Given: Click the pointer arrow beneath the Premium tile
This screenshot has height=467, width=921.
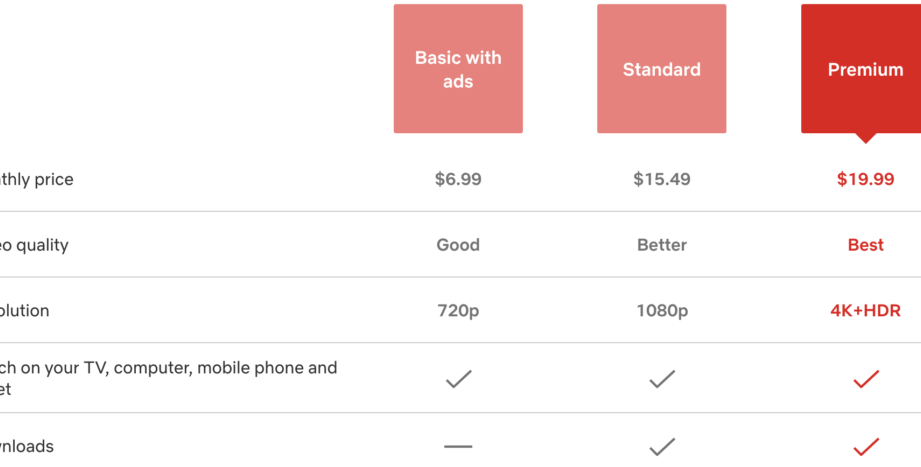Looking at the screenshot, I should [866, 138].
